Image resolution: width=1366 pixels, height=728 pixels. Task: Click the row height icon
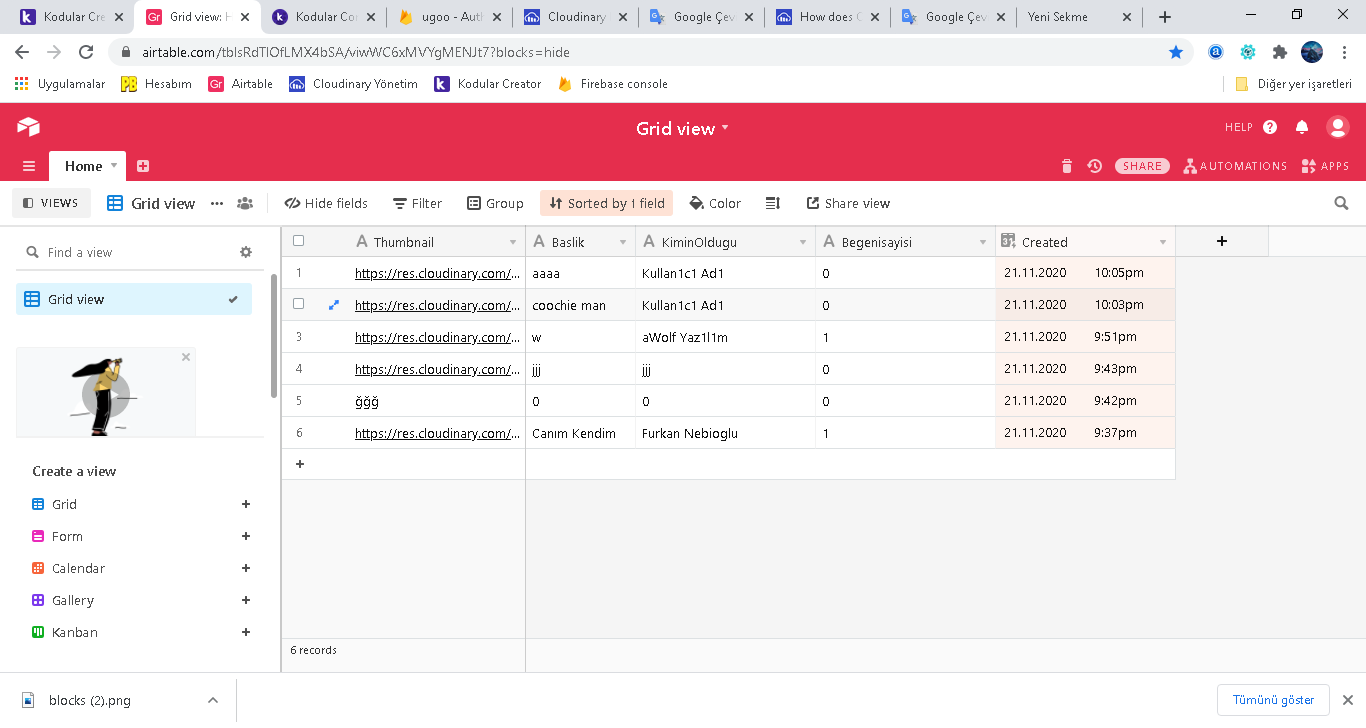(772, 203)
